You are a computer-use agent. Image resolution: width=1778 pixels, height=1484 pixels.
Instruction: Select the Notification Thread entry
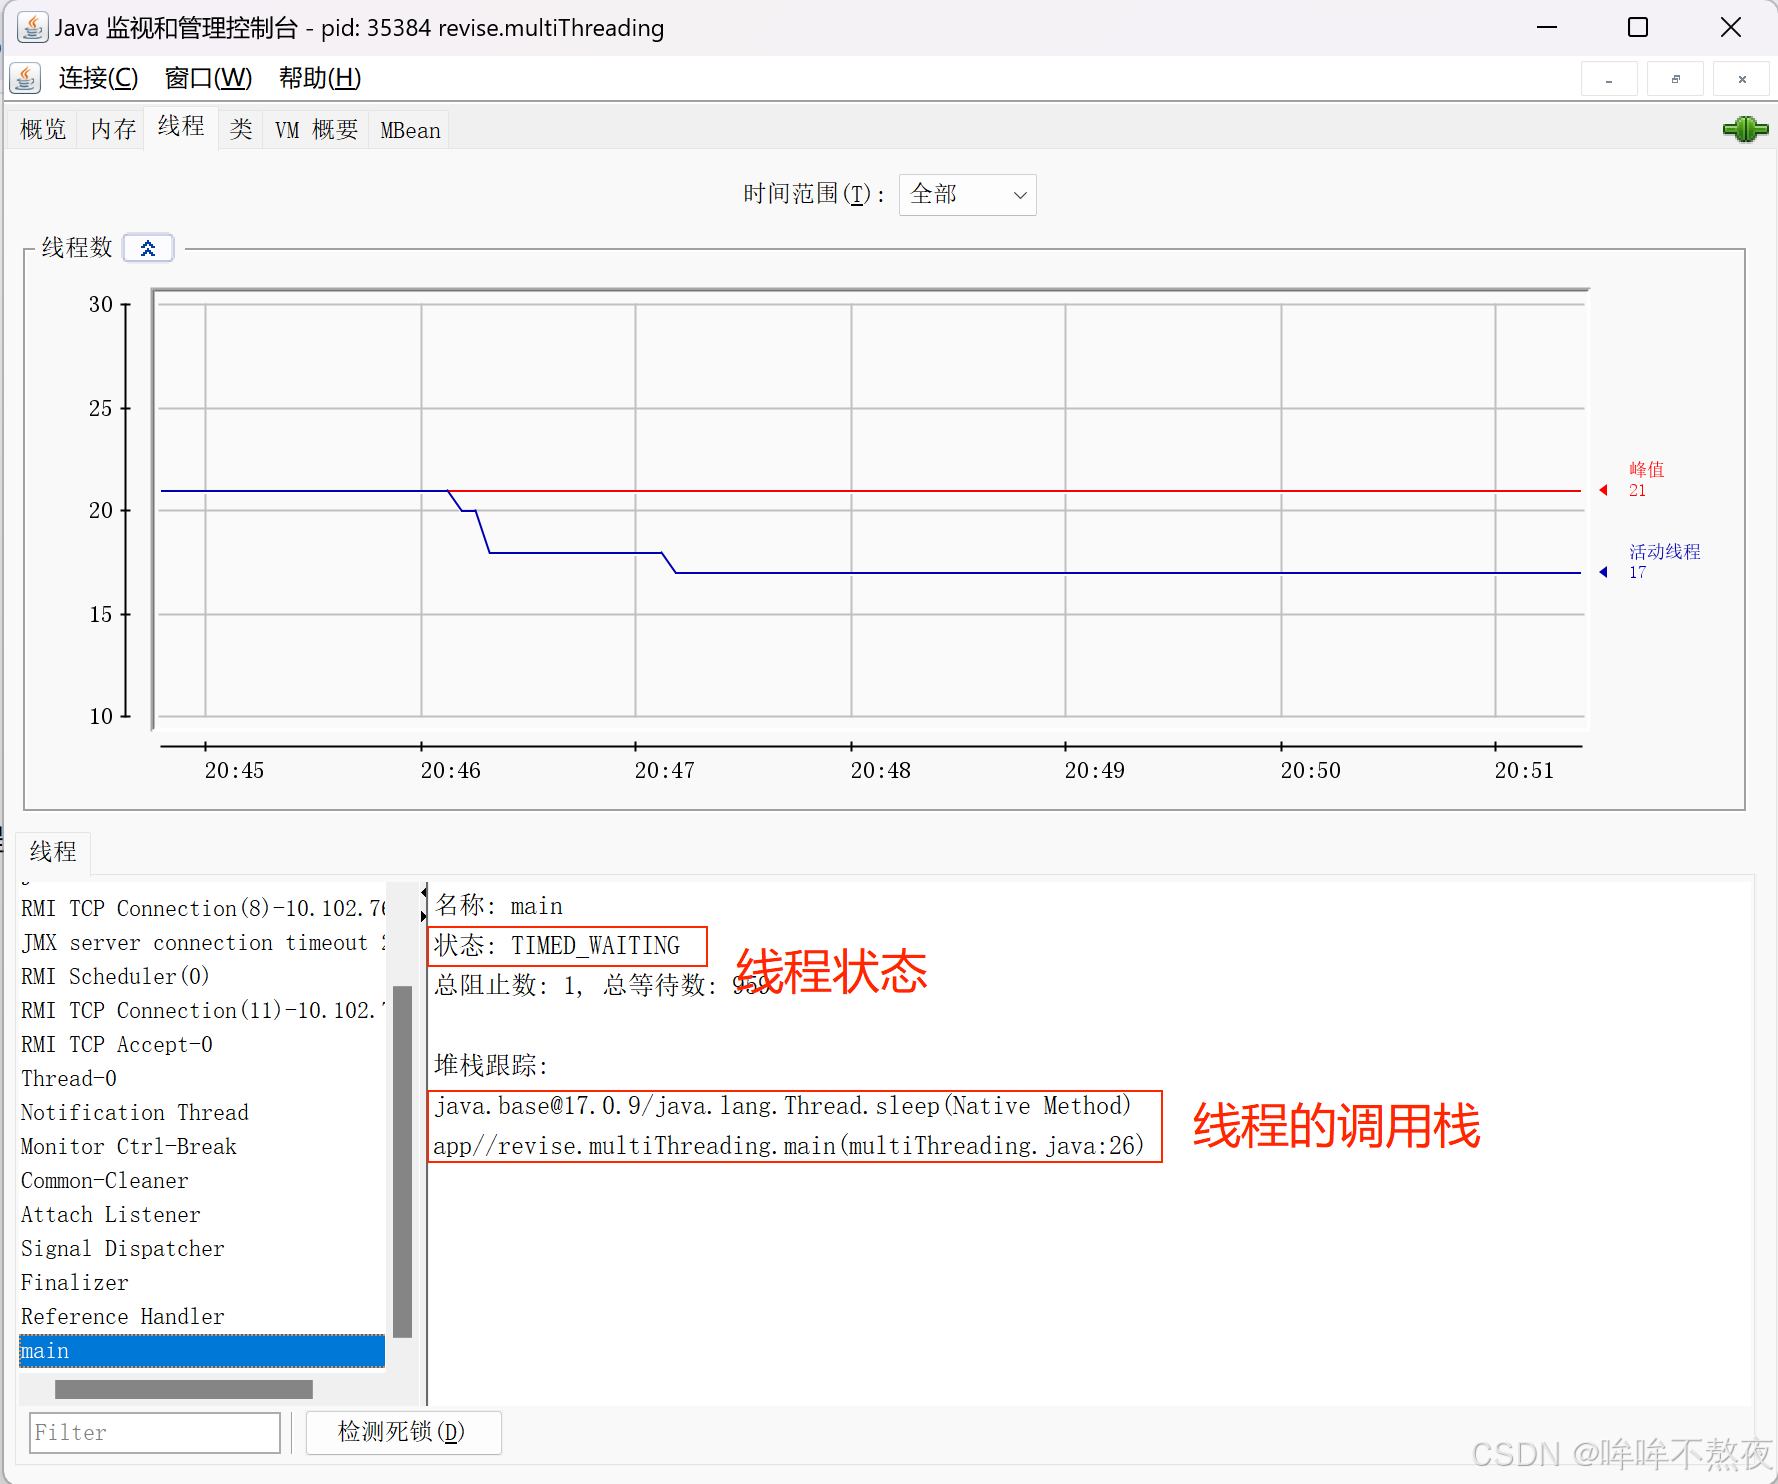(x=202, y=1113)
